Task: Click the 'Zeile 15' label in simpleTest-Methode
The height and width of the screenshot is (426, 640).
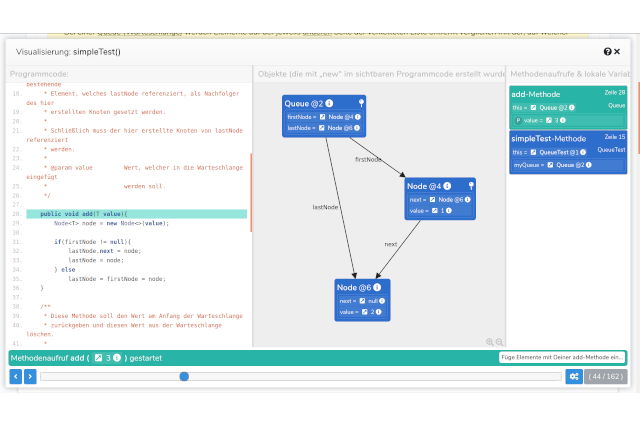Action: pyautogui.click(x=615, y=137)
